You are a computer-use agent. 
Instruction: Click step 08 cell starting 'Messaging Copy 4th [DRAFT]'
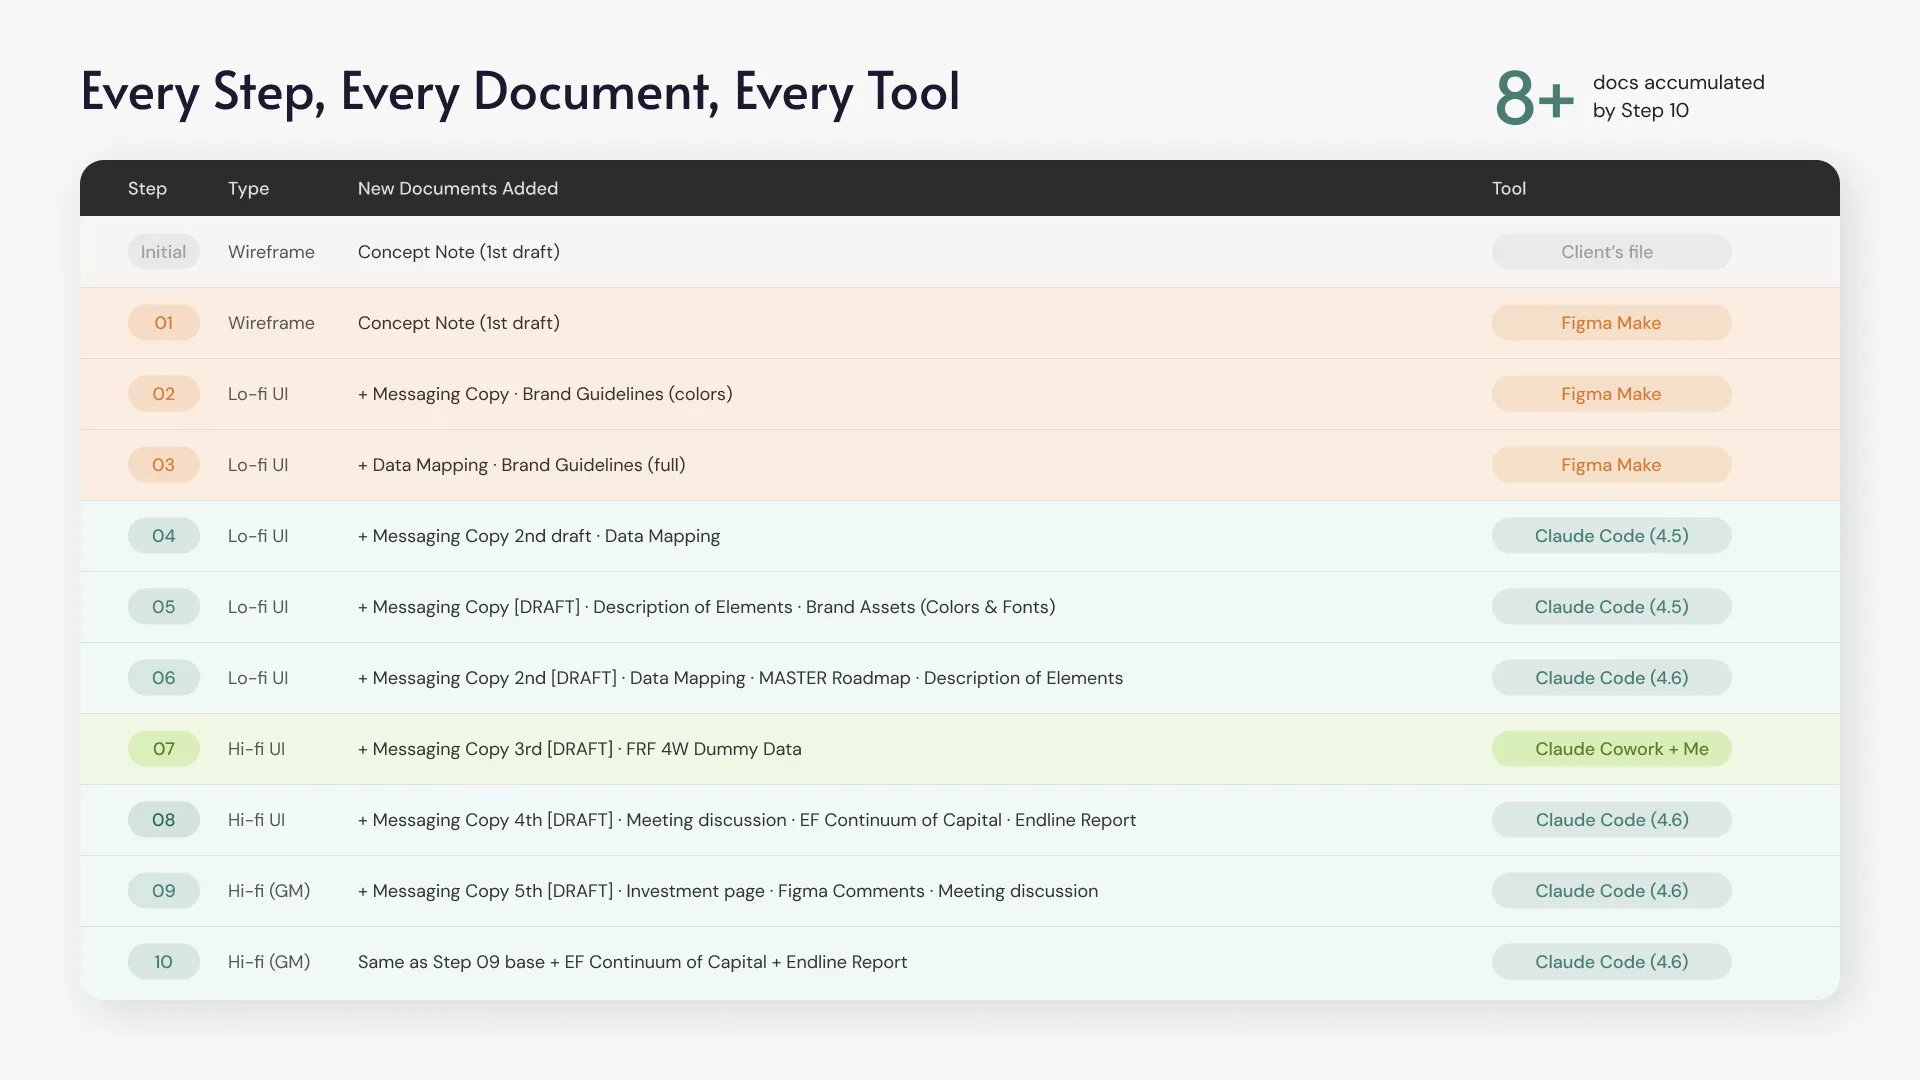click(747, 820)
